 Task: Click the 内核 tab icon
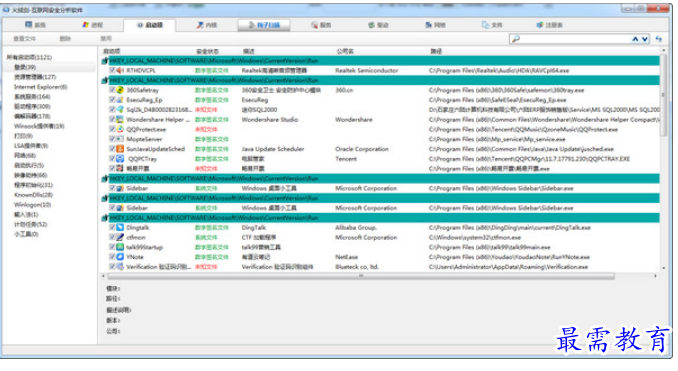tap(200, 25)
